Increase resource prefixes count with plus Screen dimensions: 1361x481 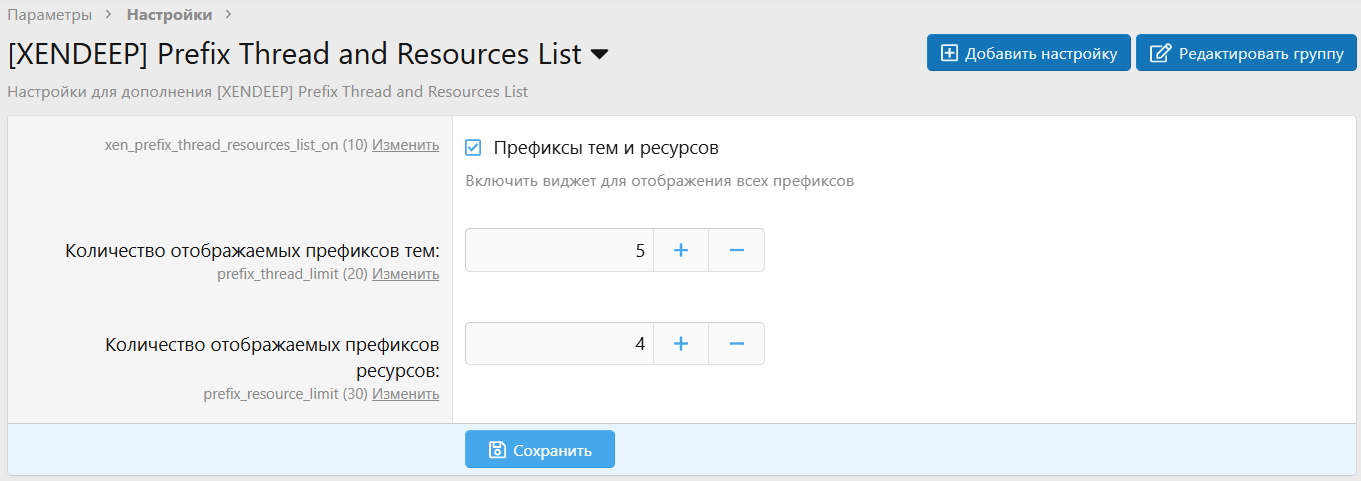tap(681, 344)
